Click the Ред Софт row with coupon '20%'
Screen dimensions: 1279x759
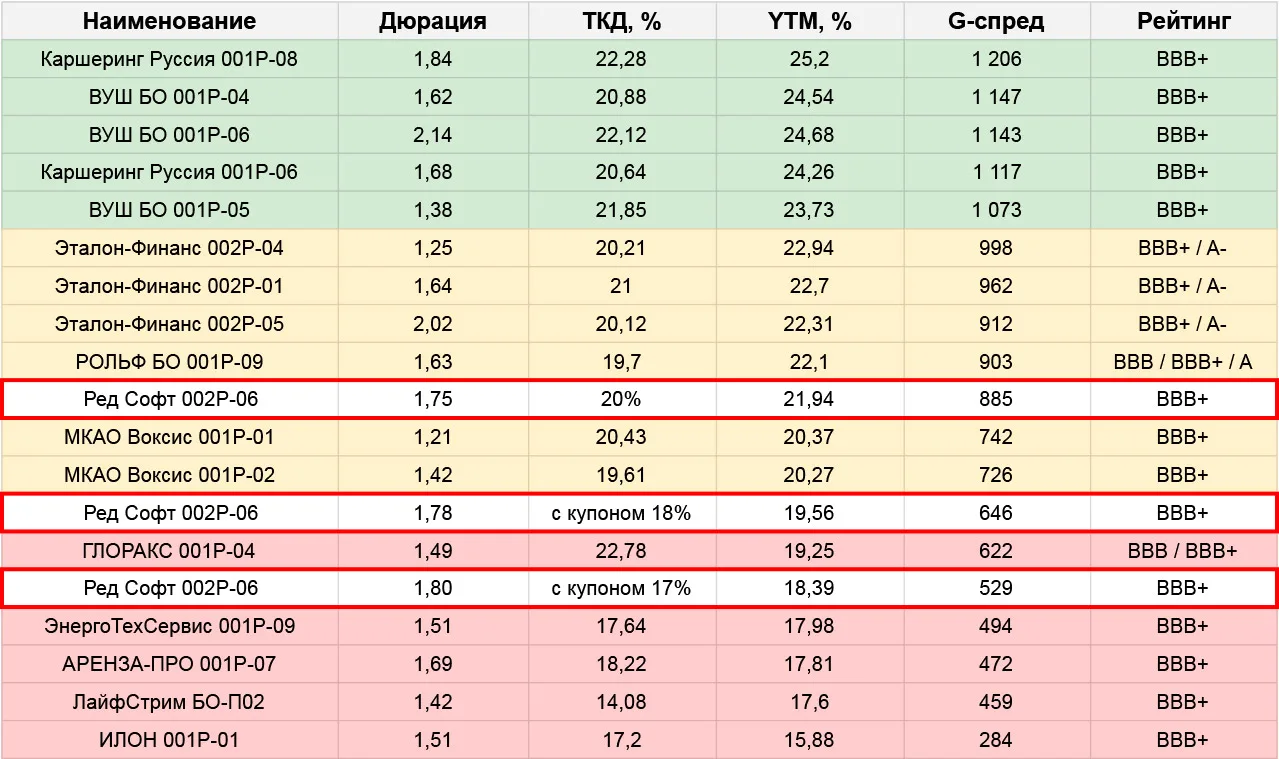(x=639, y=399)
